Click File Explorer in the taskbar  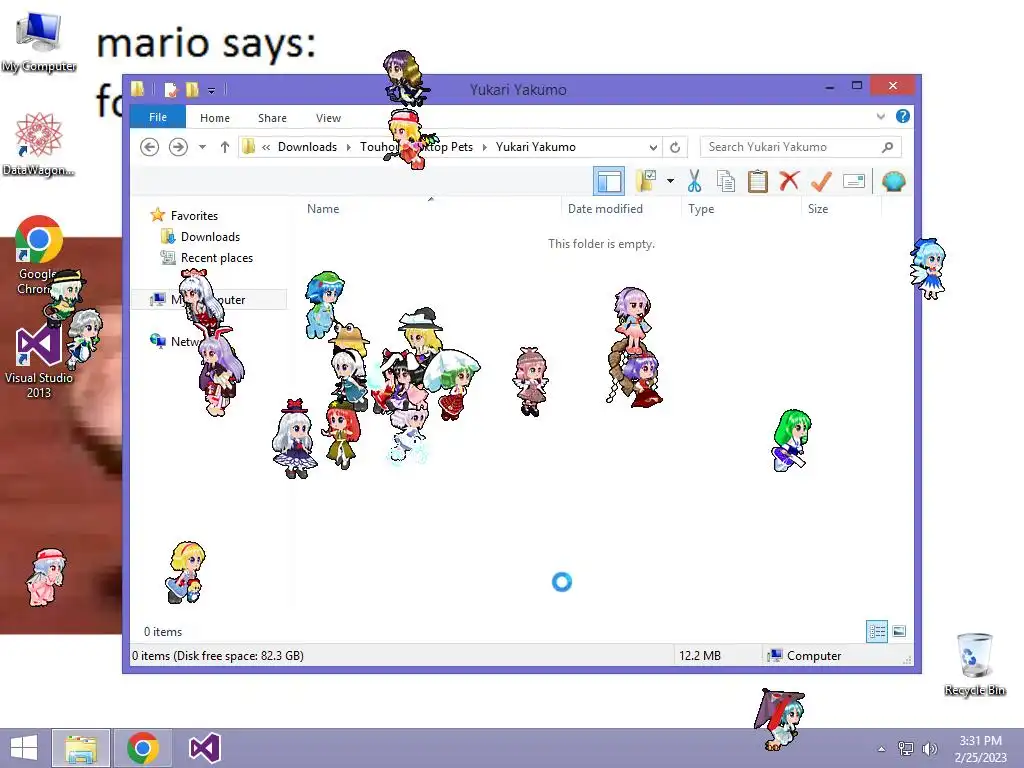pos(81,748)
